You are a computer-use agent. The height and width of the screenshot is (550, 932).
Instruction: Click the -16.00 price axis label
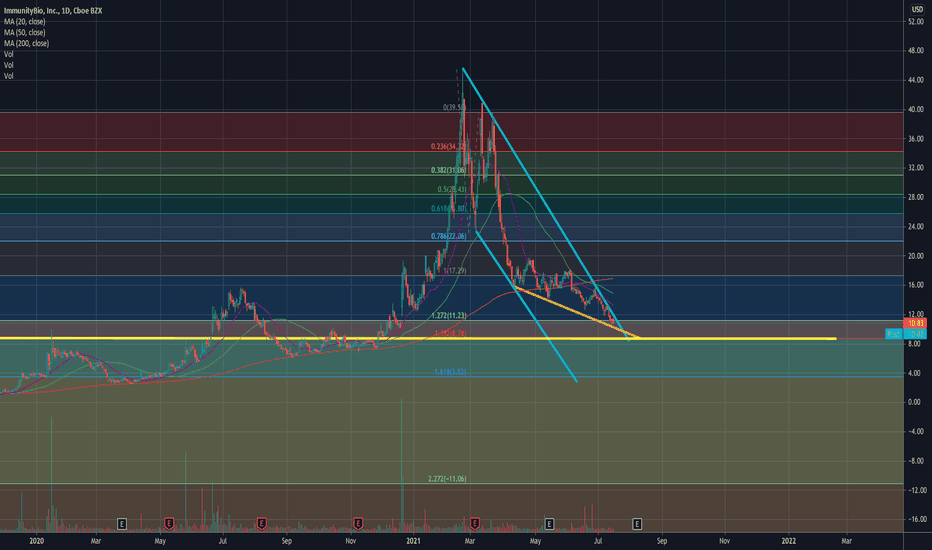pos(915,519)
